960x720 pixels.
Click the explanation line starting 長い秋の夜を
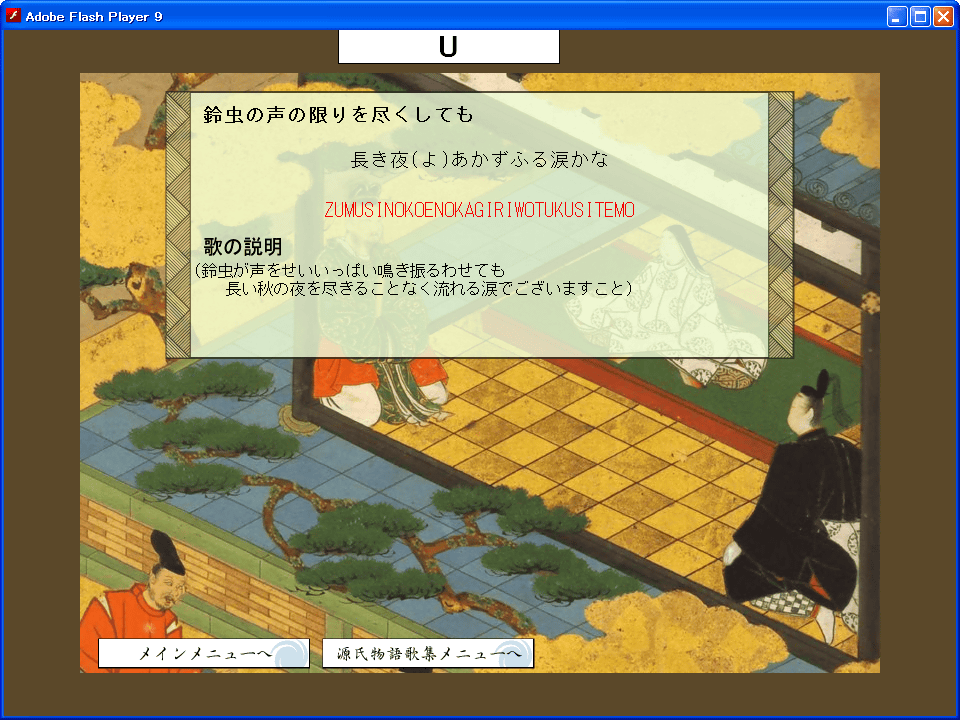click(429, 288)
